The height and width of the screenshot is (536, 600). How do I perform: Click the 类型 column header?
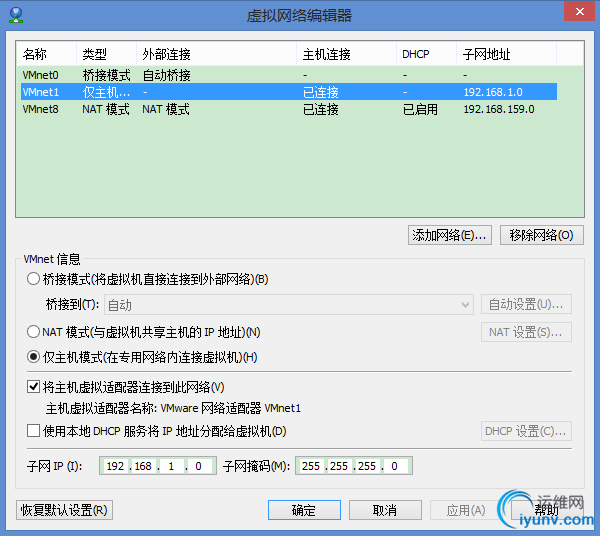106,54
